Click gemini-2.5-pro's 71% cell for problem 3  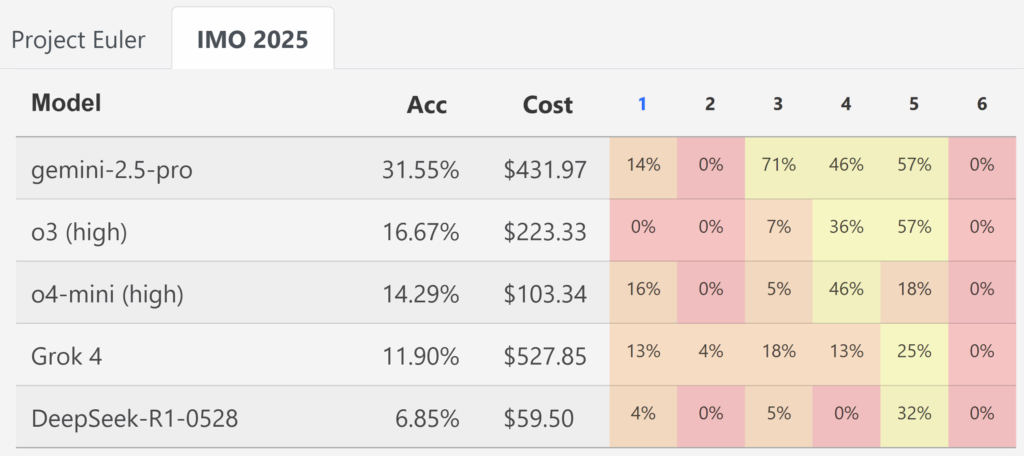coord(778,166)
